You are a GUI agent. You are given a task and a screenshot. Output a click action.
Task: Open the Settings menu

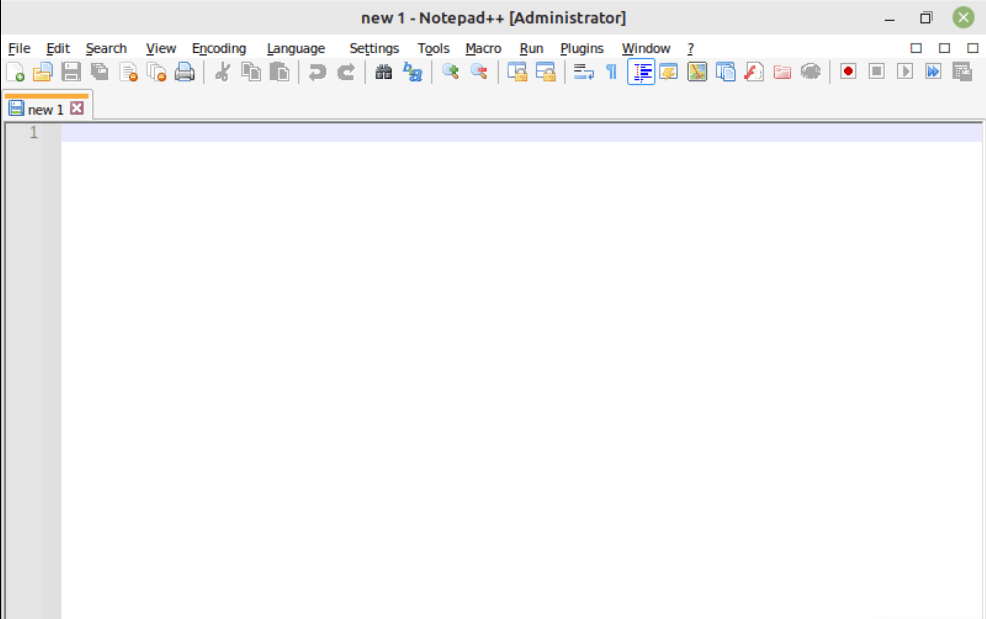click(374, 48)
